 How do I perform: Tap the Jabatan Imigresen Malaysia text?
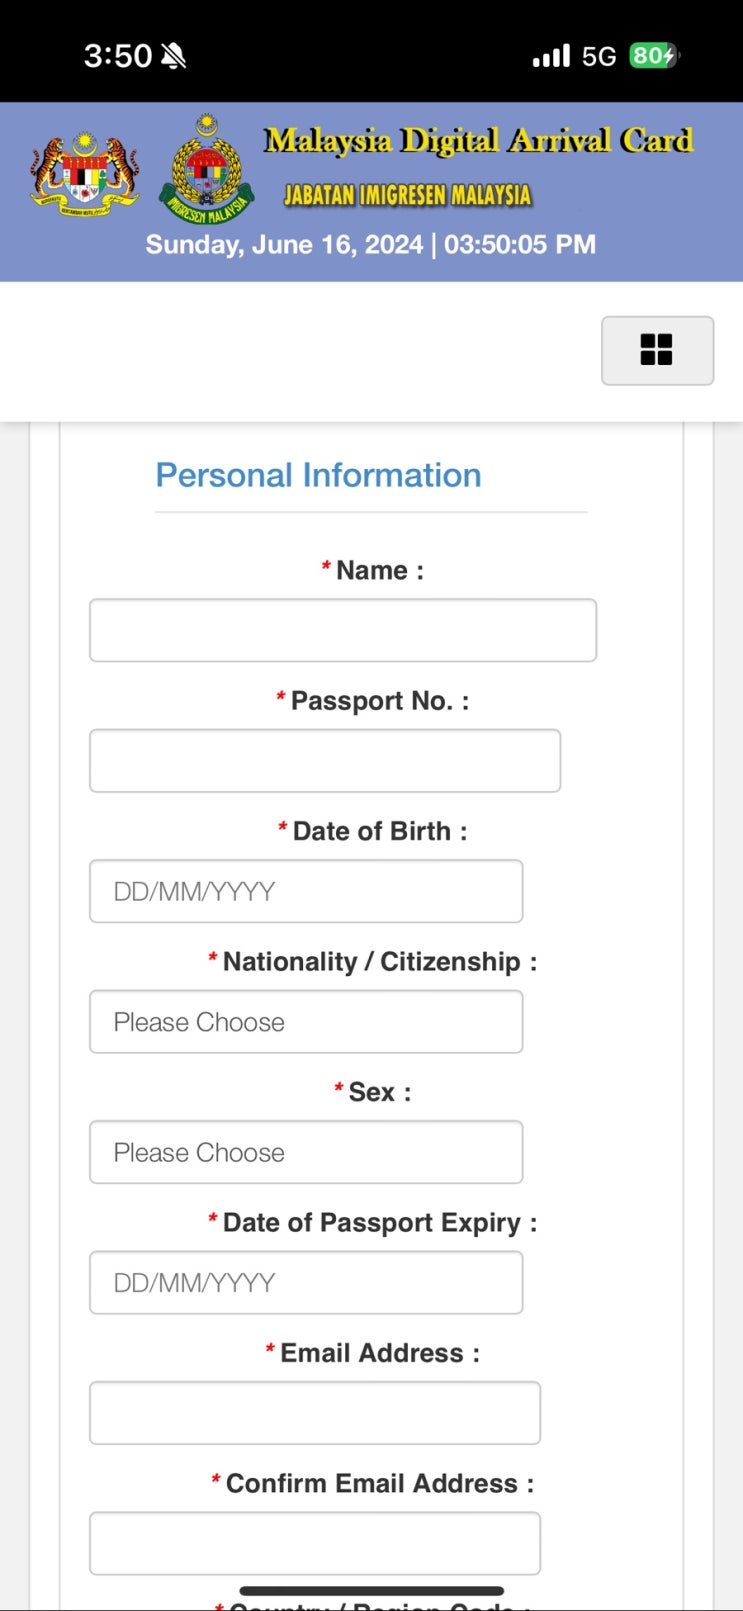pyautogui.click(x=407, y=195)
